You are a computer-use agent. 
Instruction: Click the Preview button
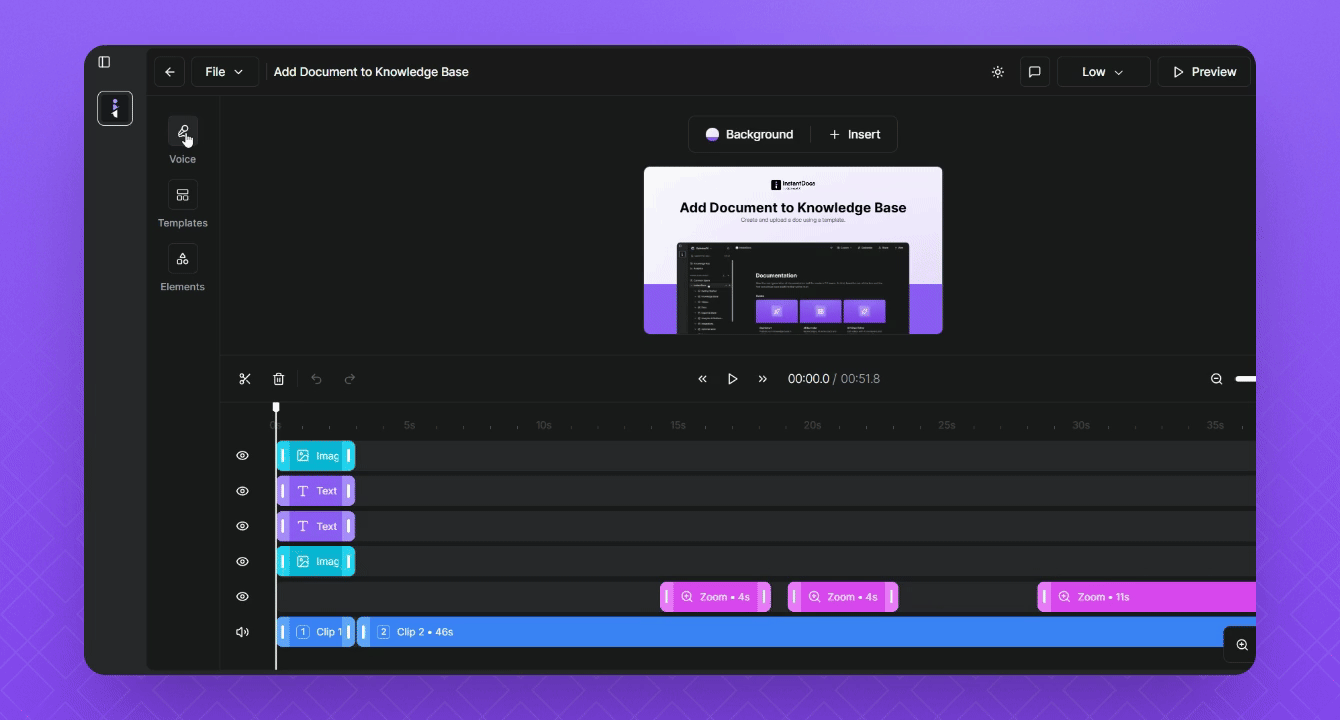click(x=1205, y=72)
